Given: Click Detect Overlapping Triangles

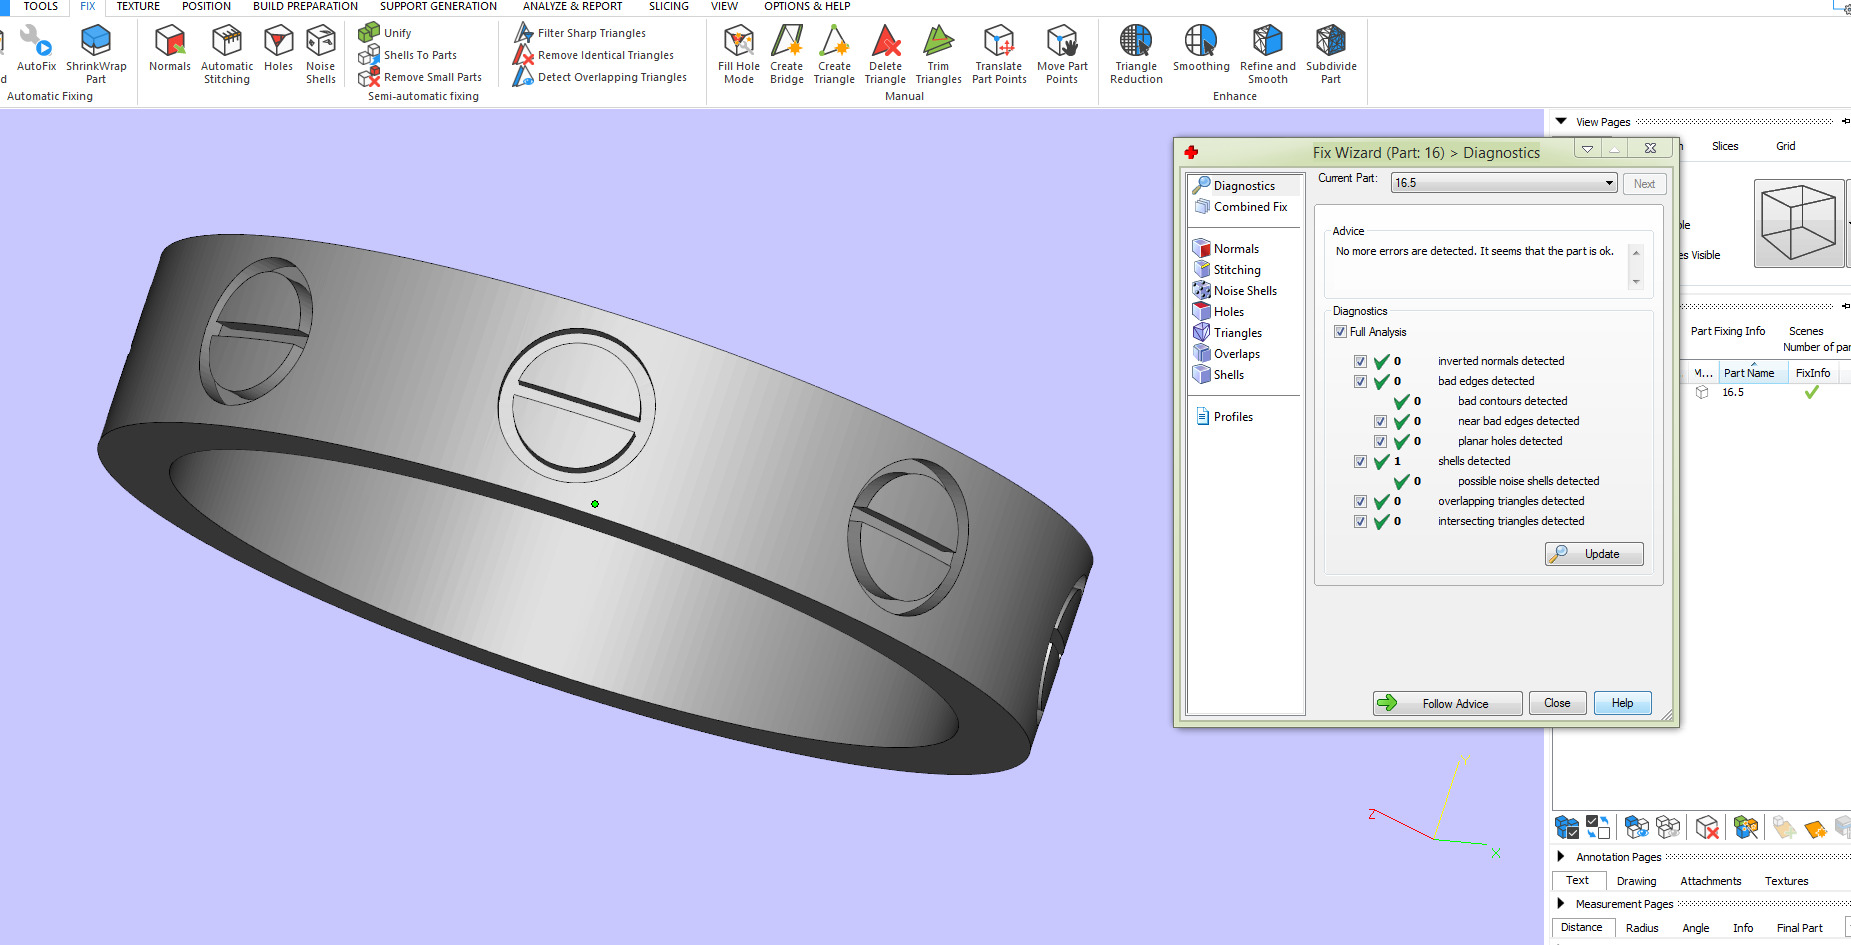Looking at the screenshot, I should (600, 77).
